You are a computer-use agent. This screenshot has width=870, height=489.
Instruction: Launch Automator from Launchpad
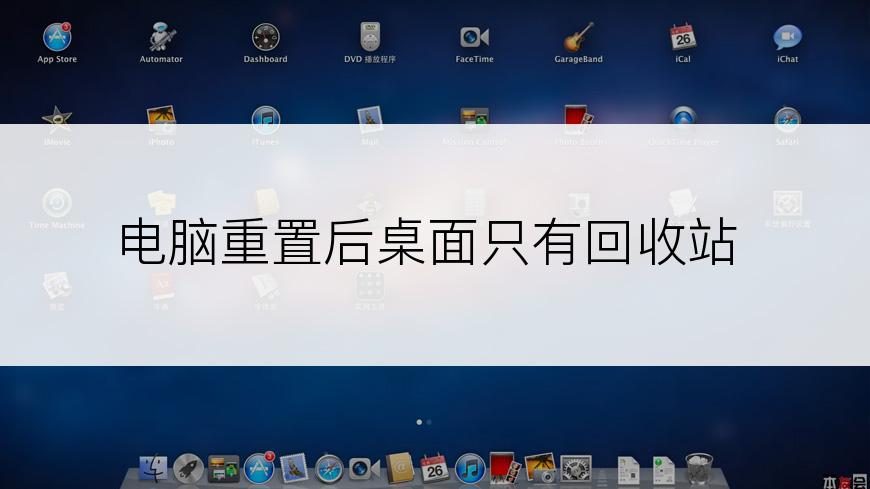tap(161, 37)
